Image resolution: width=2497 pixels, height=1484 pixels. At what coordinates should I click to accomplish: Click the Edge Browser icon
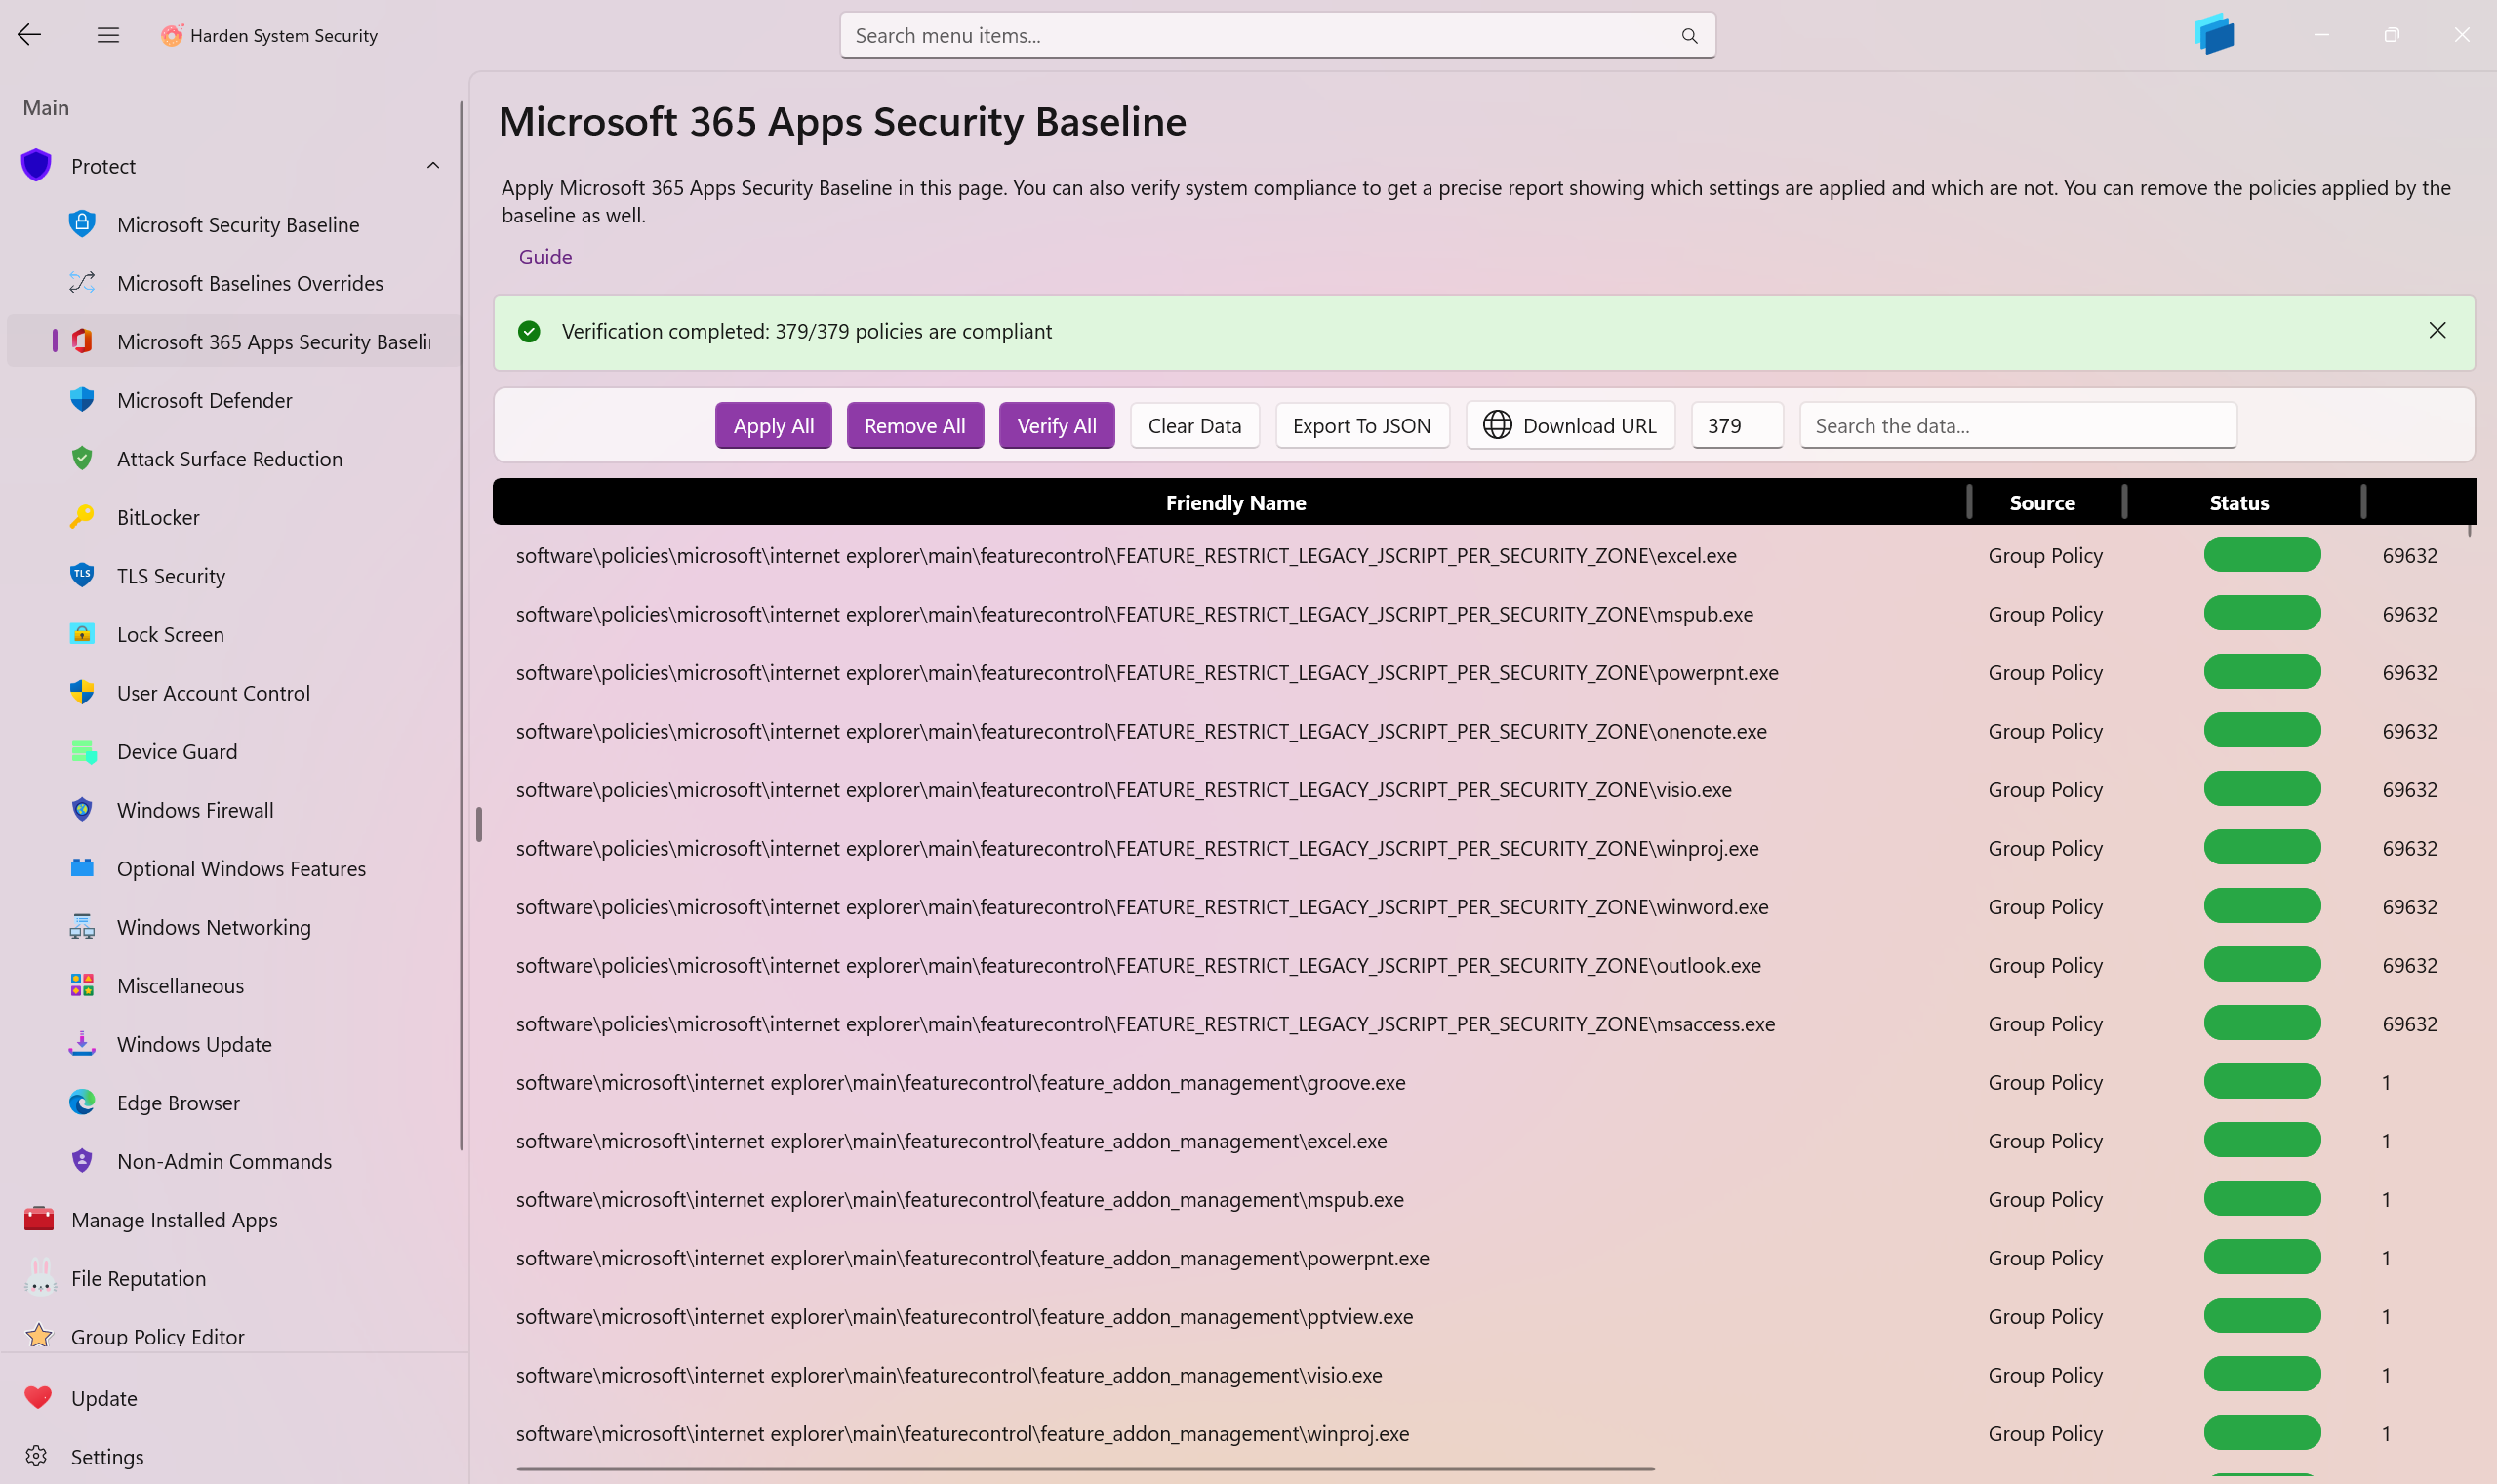click(82, 1102)
